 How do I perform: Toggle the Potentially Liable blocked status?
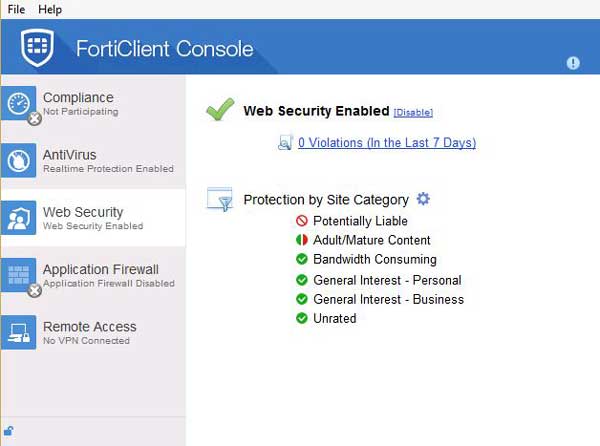tap(301, 221)
